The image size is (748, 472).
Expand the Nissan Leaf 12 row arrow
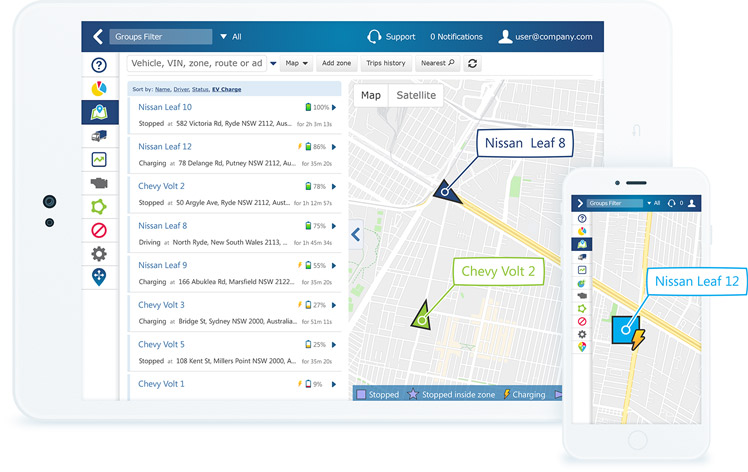point(334,147)
